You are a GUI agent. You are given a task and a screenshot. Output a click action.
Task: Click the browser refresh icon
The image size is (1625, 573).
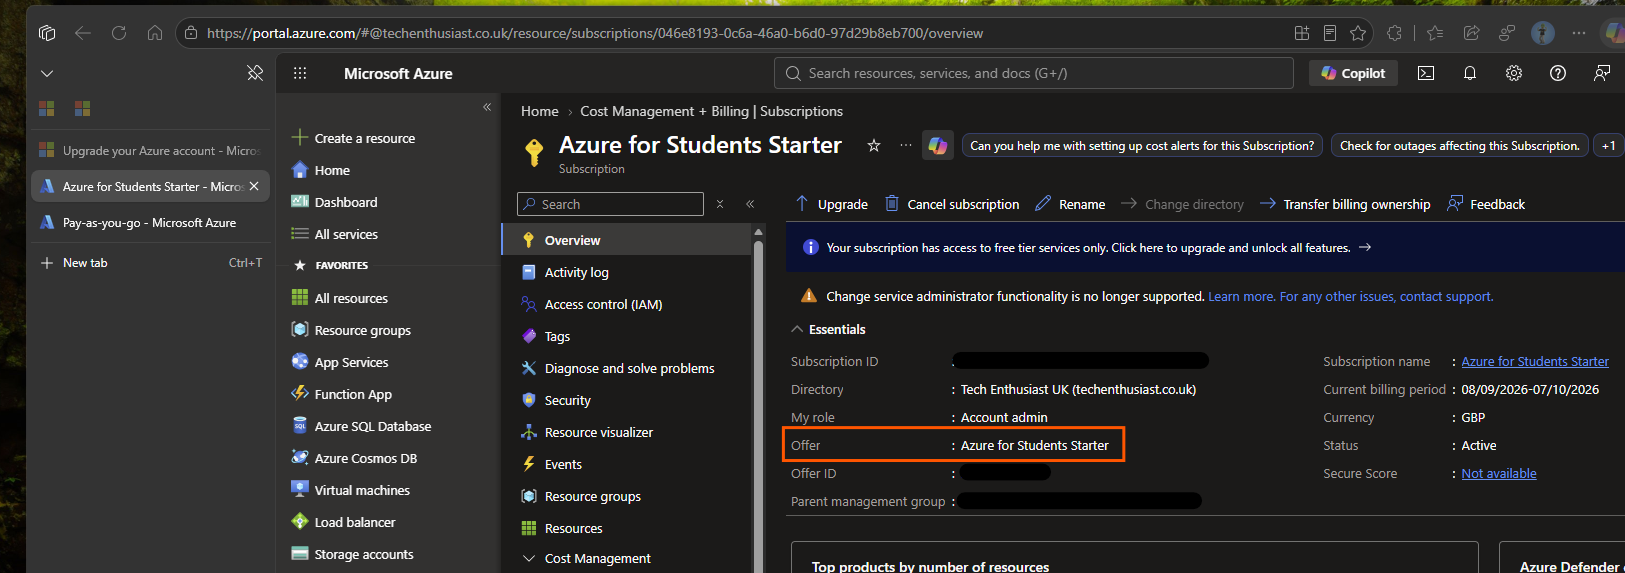(x=119, y=33)
